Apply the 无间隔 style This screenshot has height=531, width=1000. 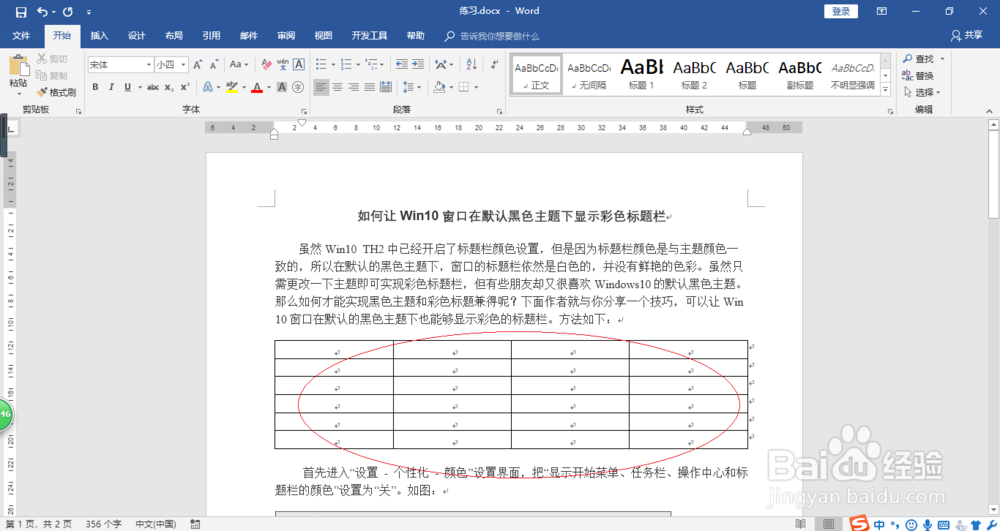coord(589,75)
